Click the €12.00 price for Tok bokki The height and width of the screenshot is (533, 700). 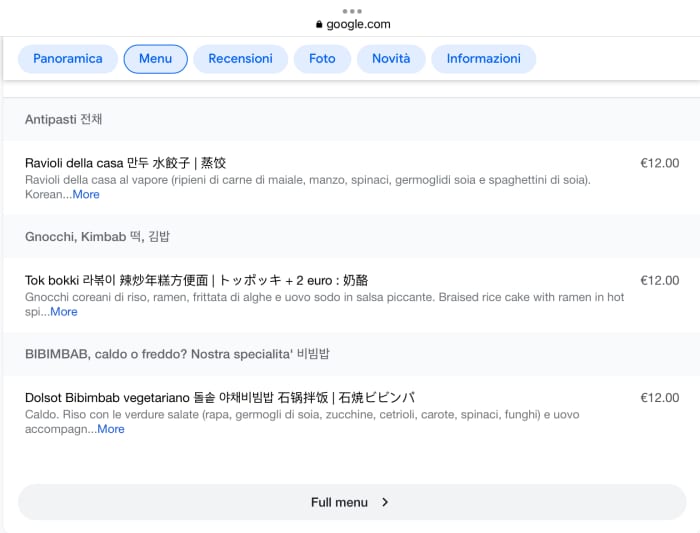click(660, 280)
